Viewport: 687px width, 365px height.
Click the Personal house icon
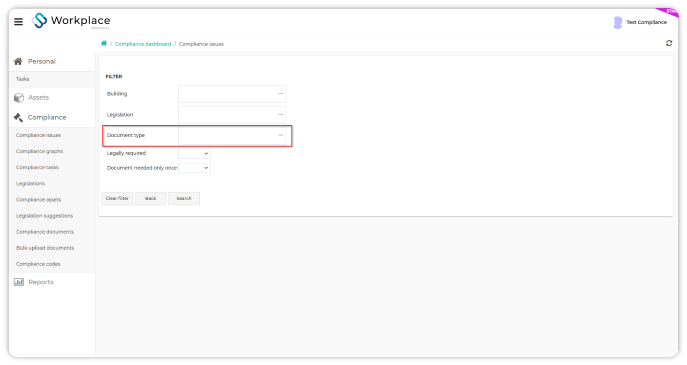click(18, 61)
